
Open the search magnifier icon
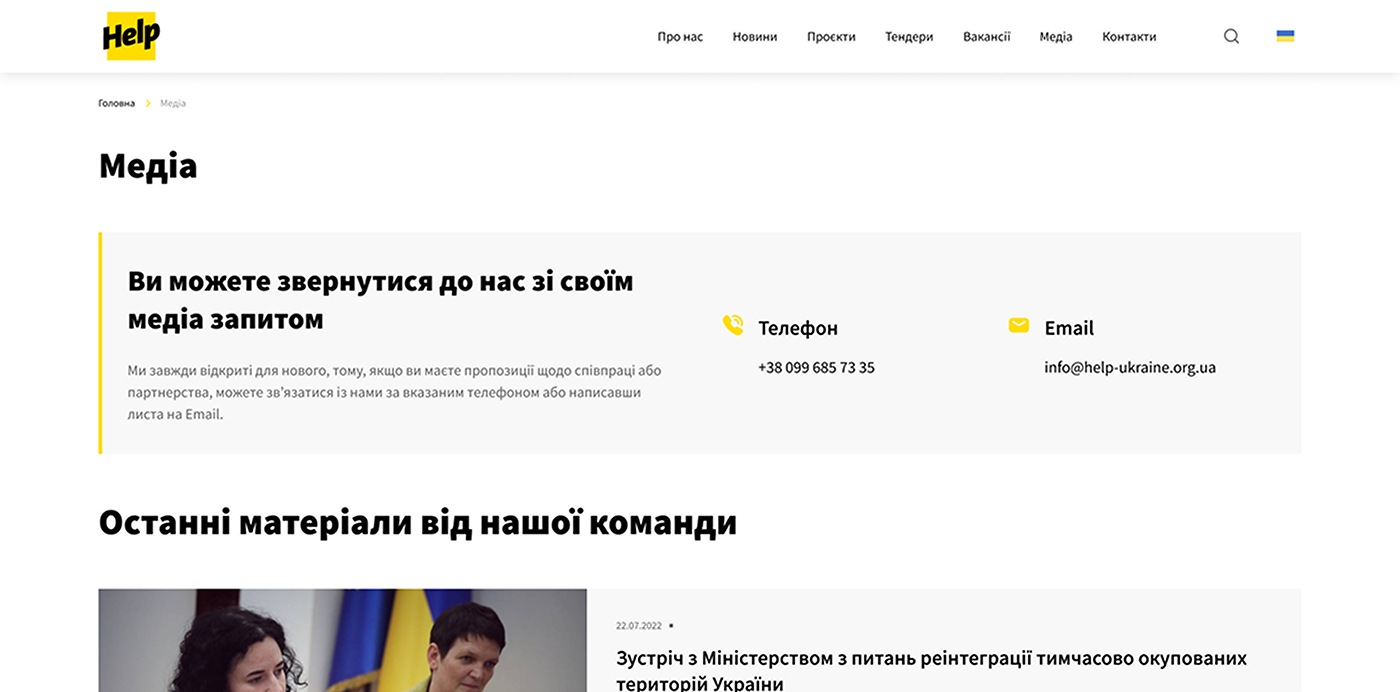[1231, 36]
